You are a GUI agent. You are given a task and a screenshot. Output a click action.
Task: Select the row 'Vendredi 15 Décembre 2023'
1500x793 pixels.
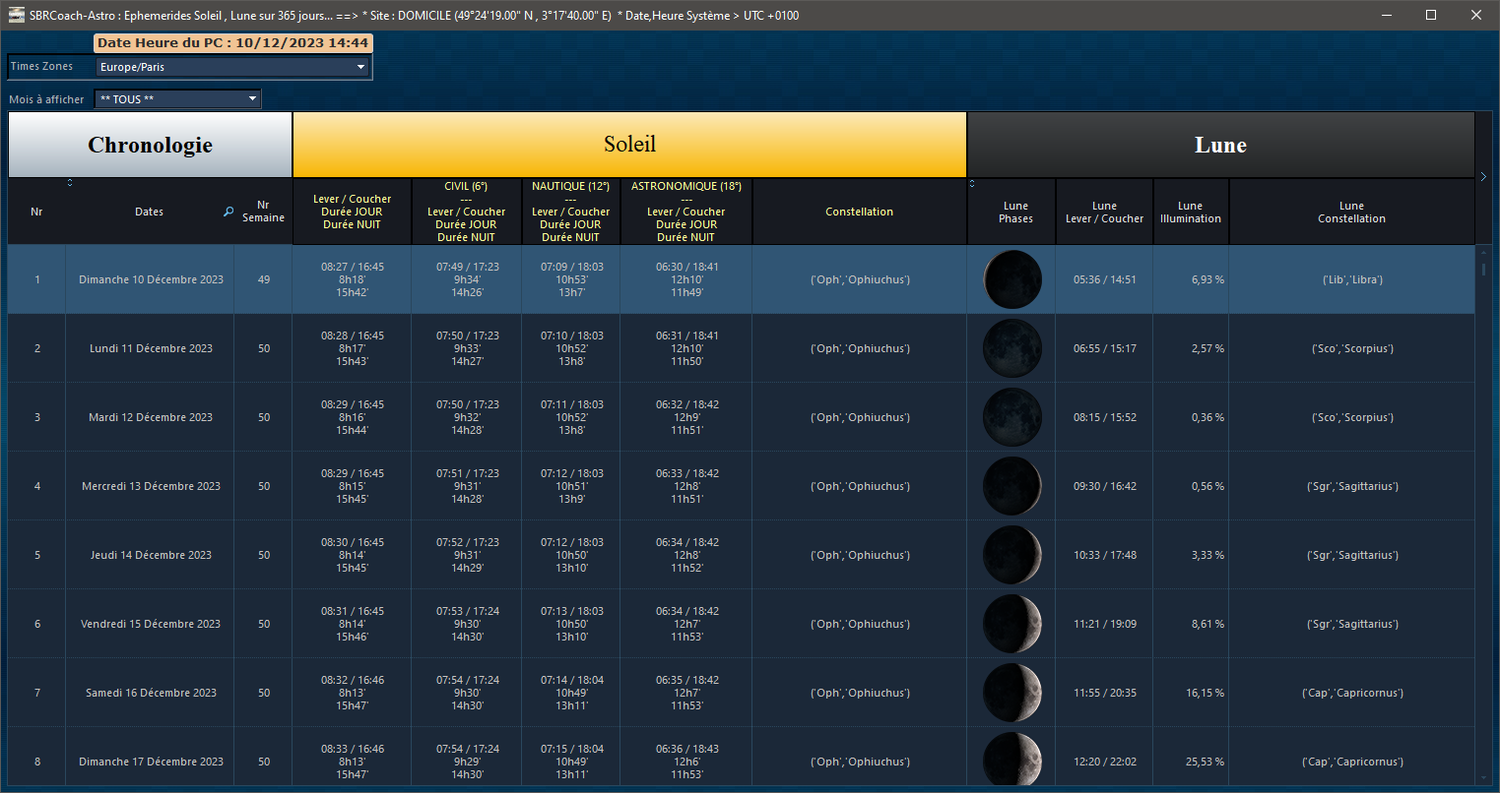(741, 624)
